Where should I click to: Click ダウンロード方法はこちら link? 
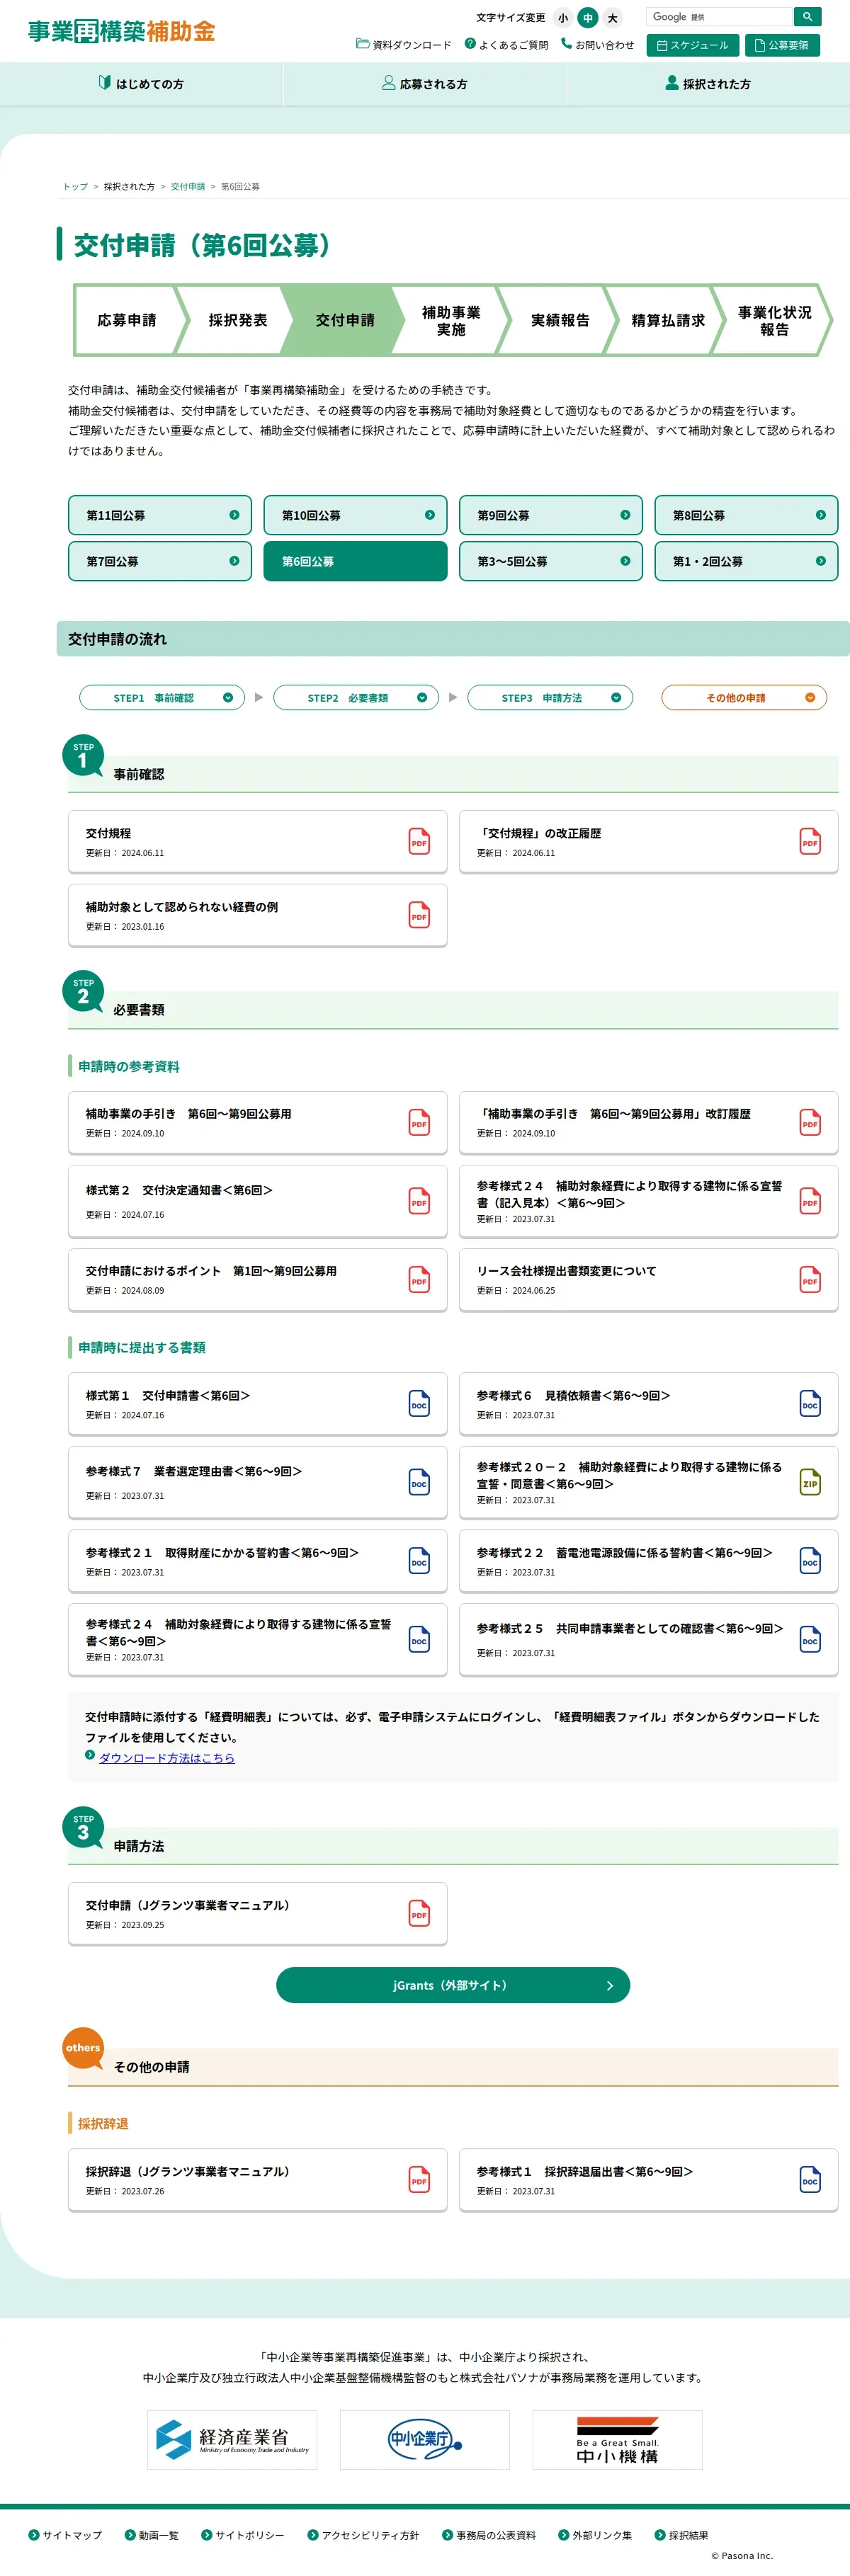[x=166, y=1758]
